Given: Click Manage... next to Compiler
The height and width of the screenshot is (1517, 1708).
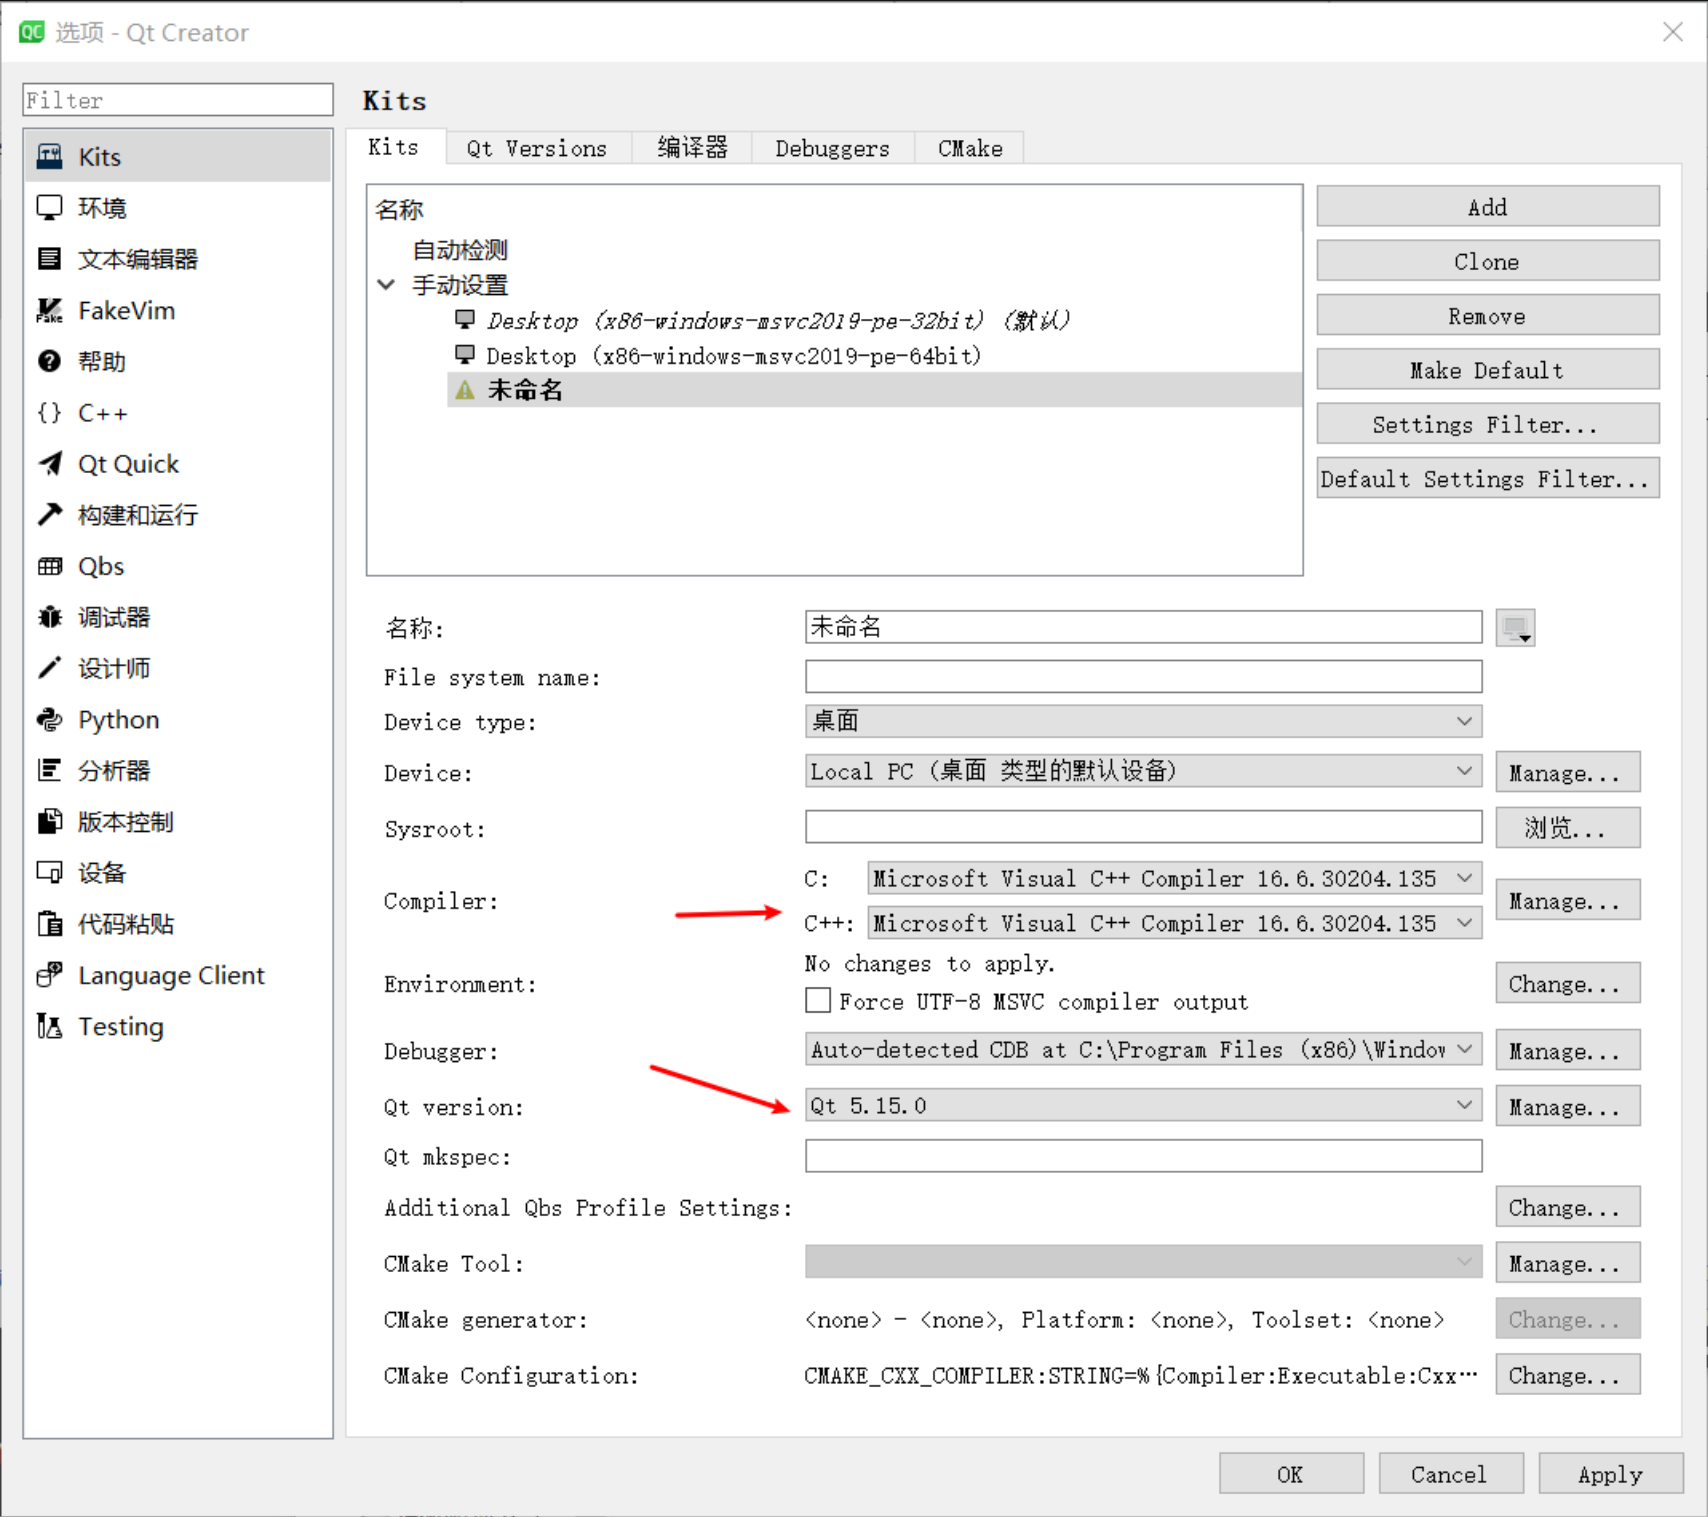Looking at the screenshot, I should [1568, 900].
